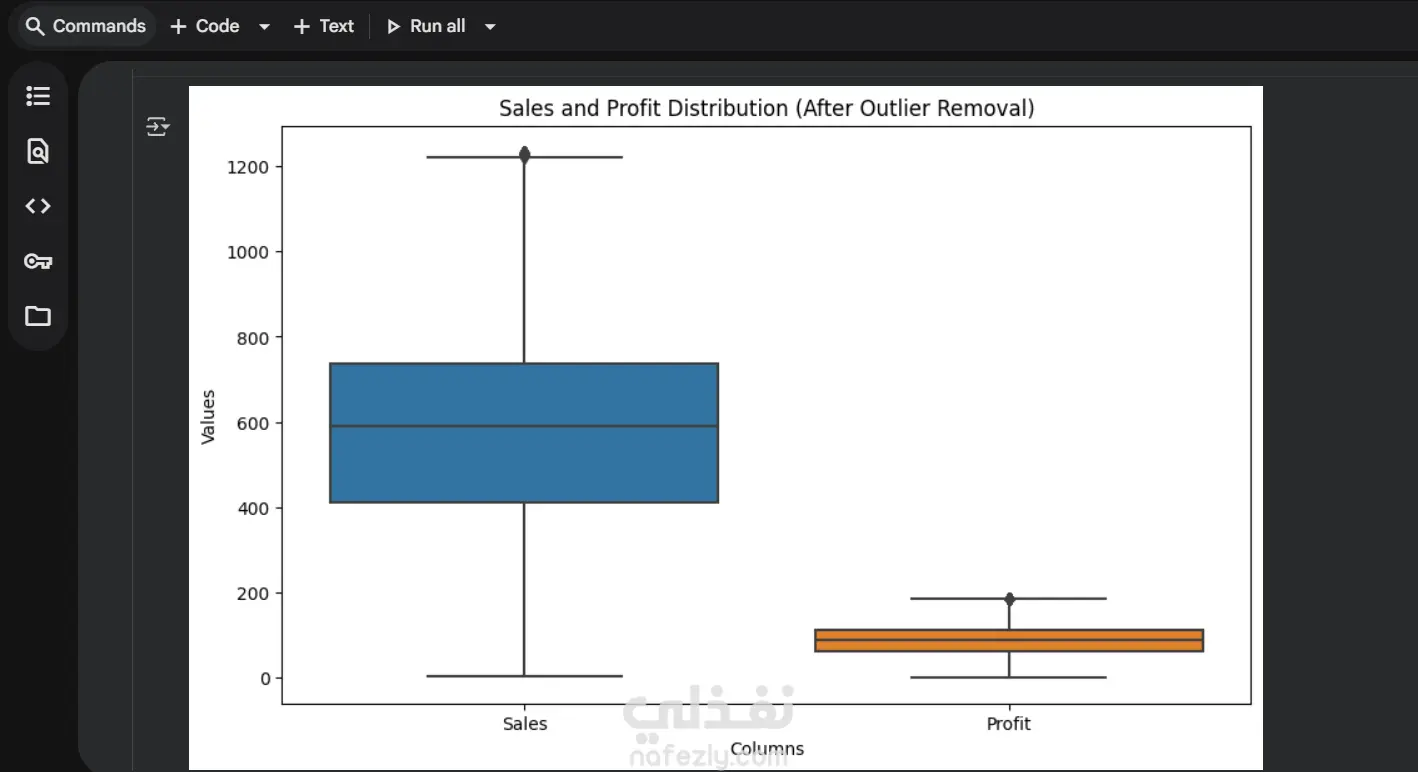Add a new Code cell
Image resolution: width=1418 pixels, height=772 pixels.
[205, 26]
